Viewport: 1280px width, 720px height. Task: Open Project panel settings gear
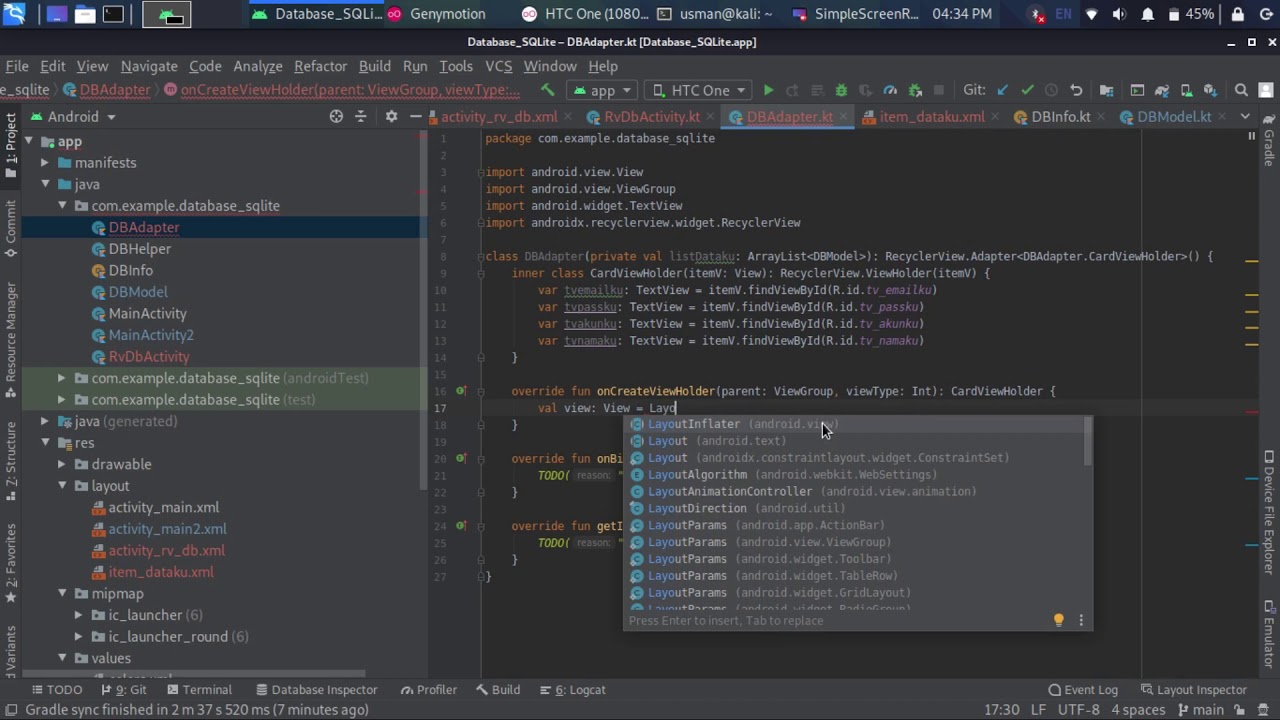391,116
